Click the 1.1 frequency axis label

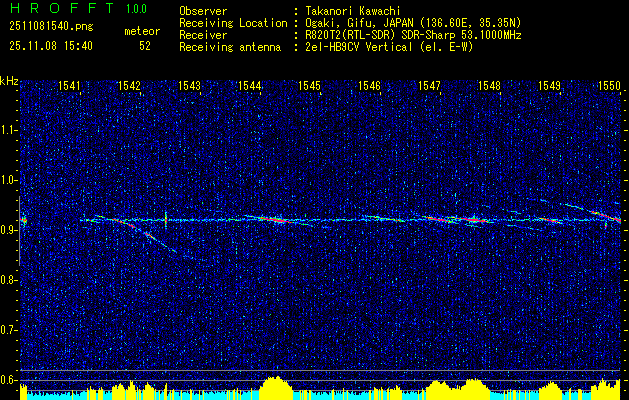[9, 130]
